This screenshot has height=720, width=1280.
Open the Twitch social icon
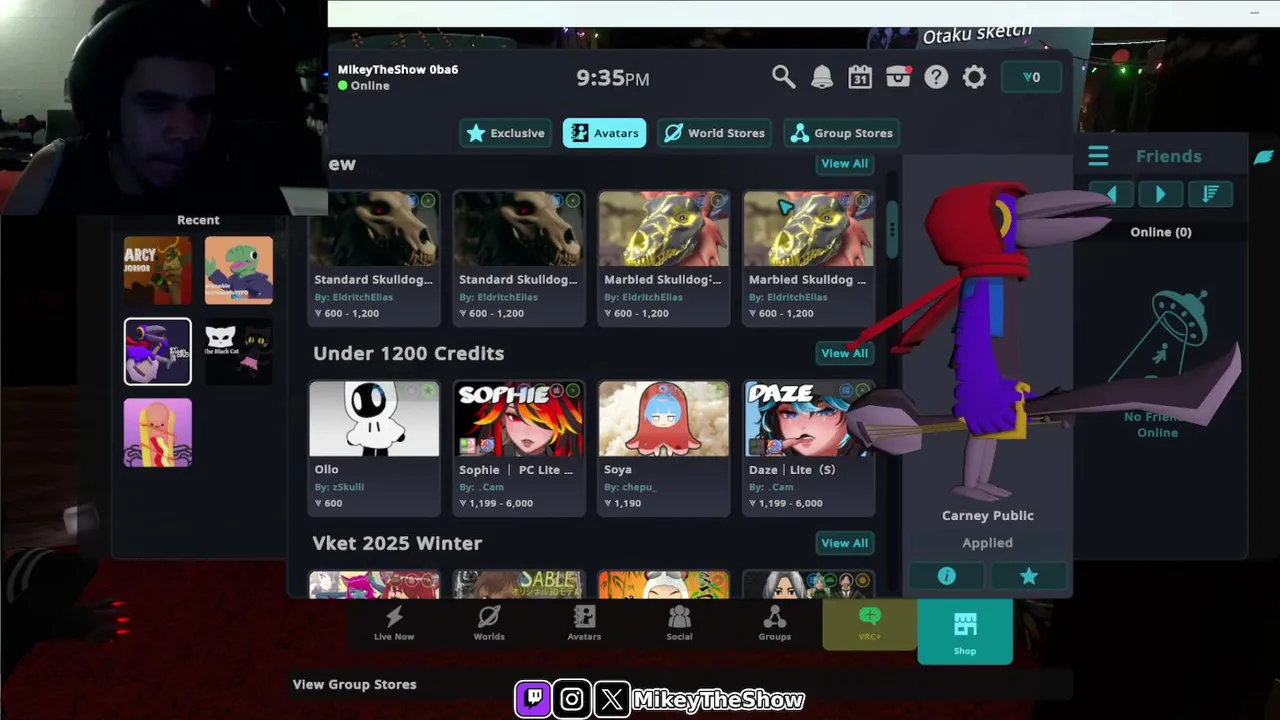(533, 699)
